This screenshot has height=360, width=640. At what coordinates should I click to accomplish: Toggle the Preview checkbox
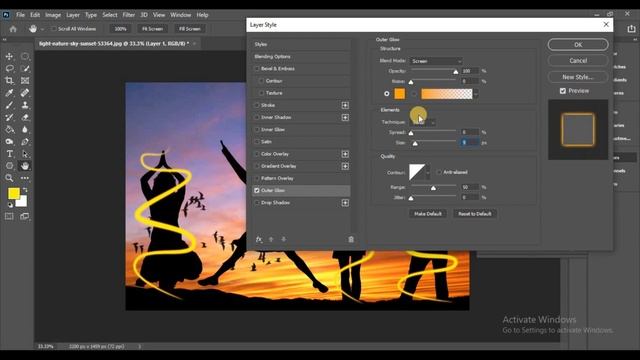pyautogui.click(x=563, y=91)
